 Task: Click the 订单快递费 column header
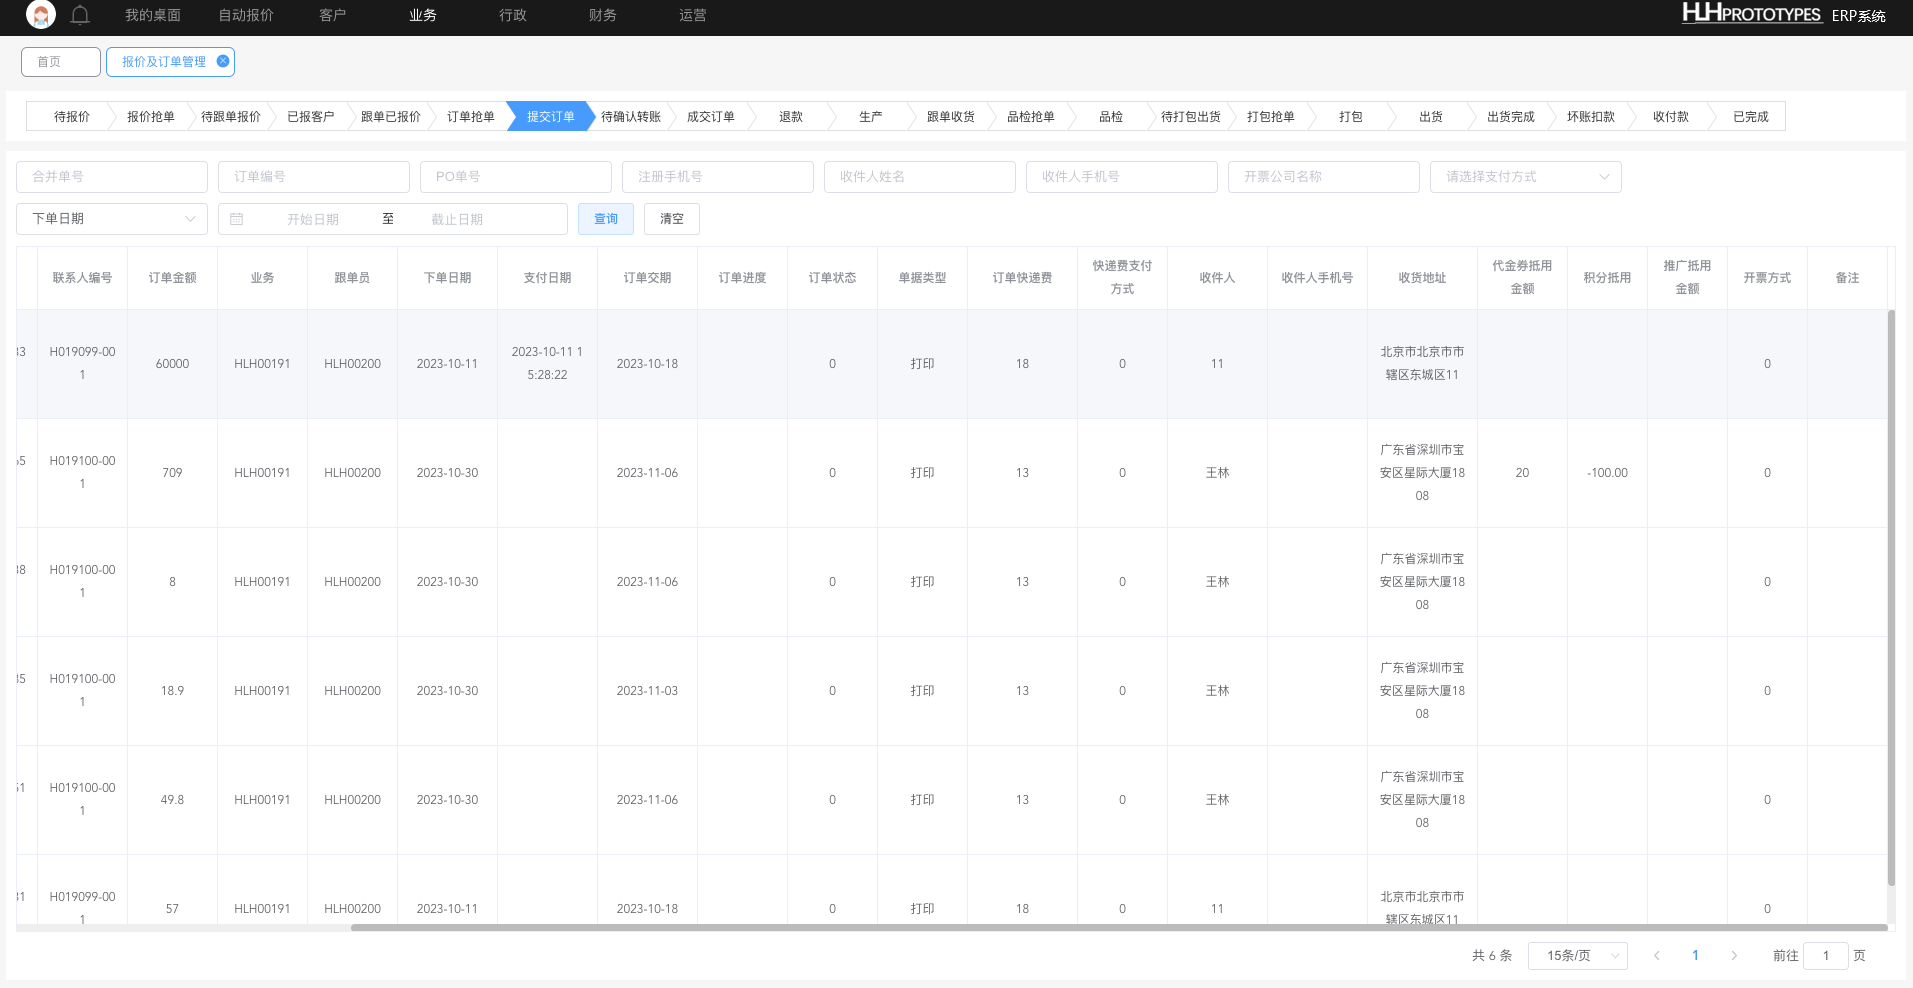(x=1022, y=278)
